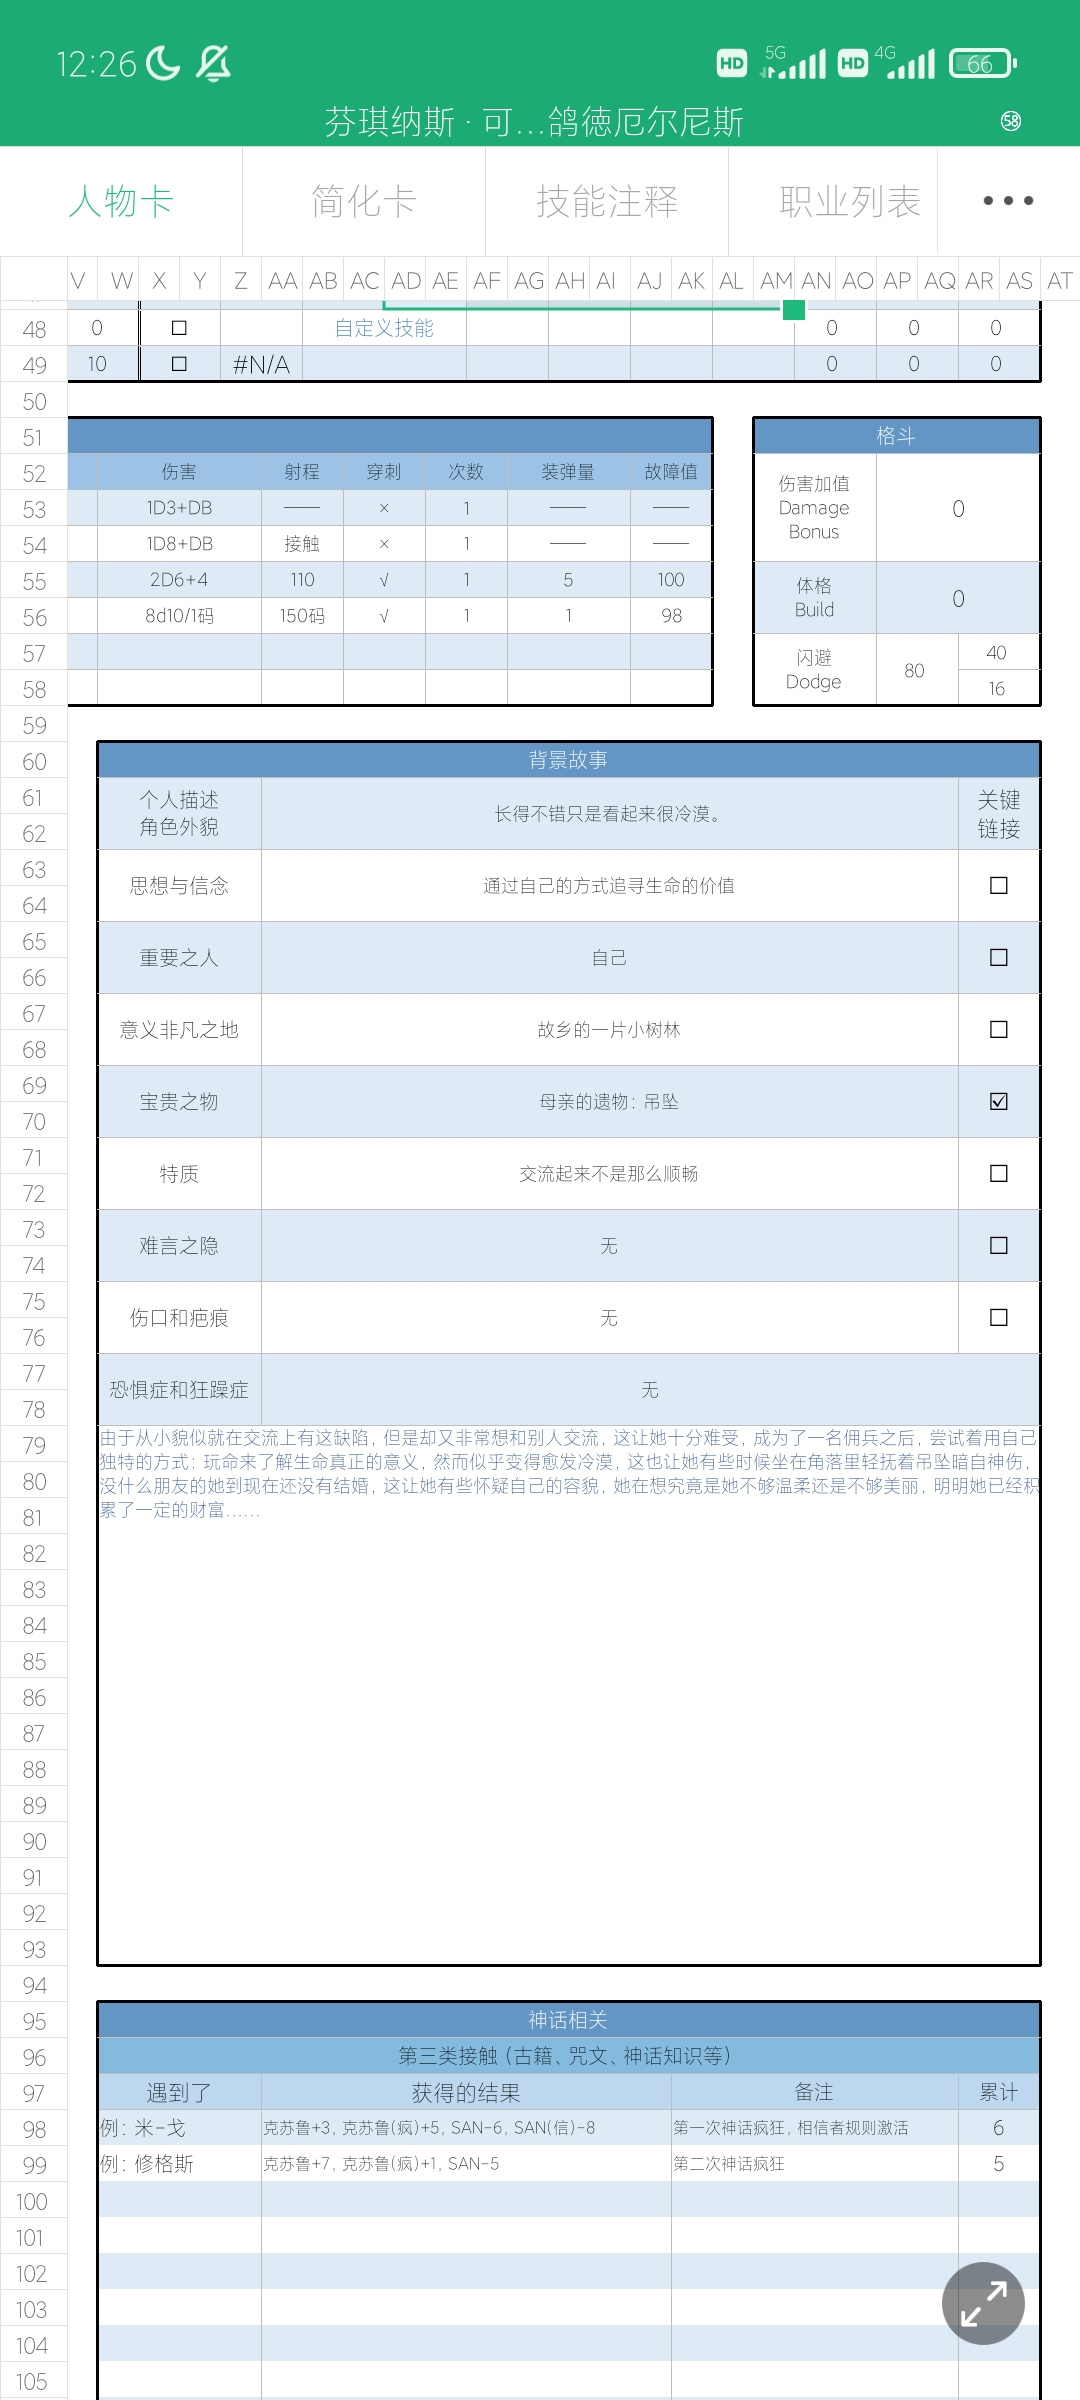Toggle the checkbox in row 49
Image resolution: width=1080 pixels, height=2400 pixels.
(179, 363)
